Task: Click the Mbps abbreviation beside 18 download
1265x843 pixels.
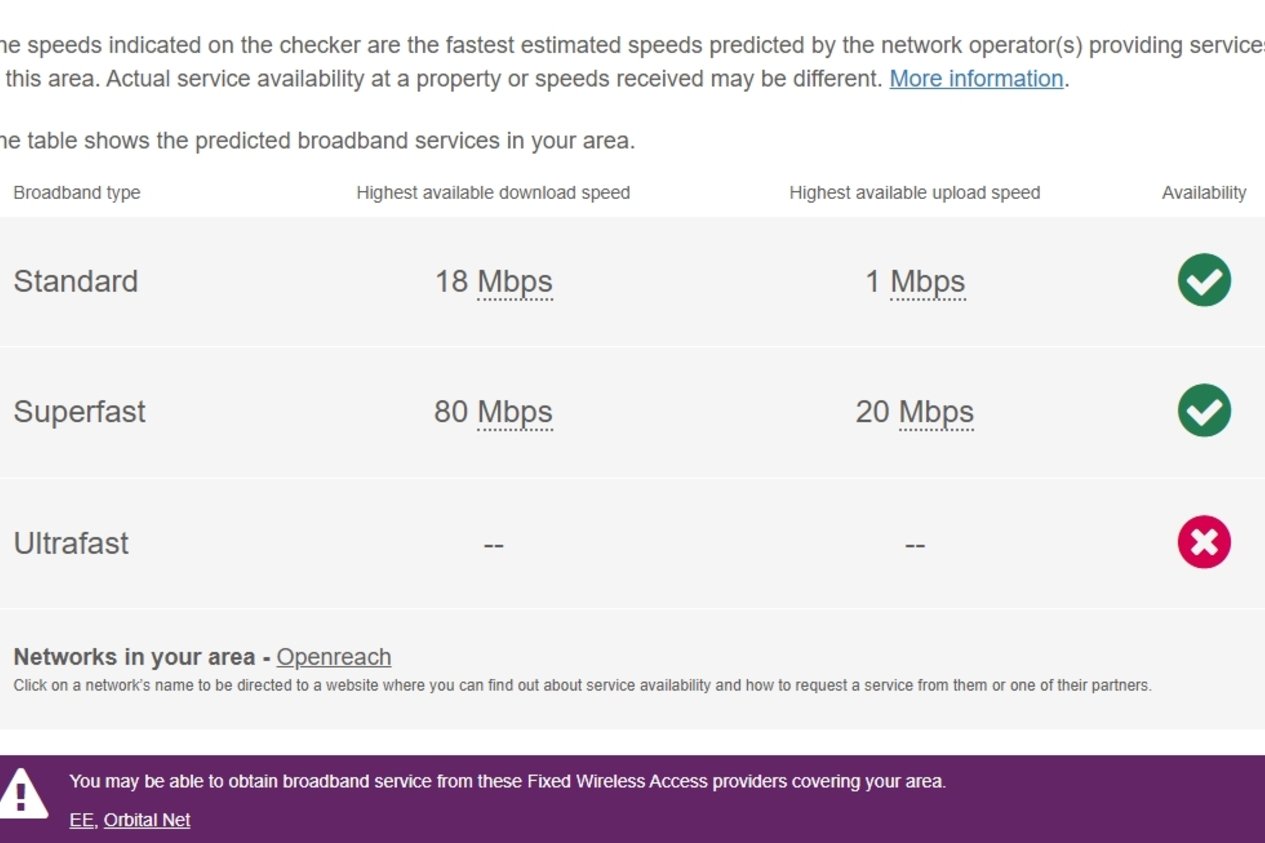Action: coord(515,282)
